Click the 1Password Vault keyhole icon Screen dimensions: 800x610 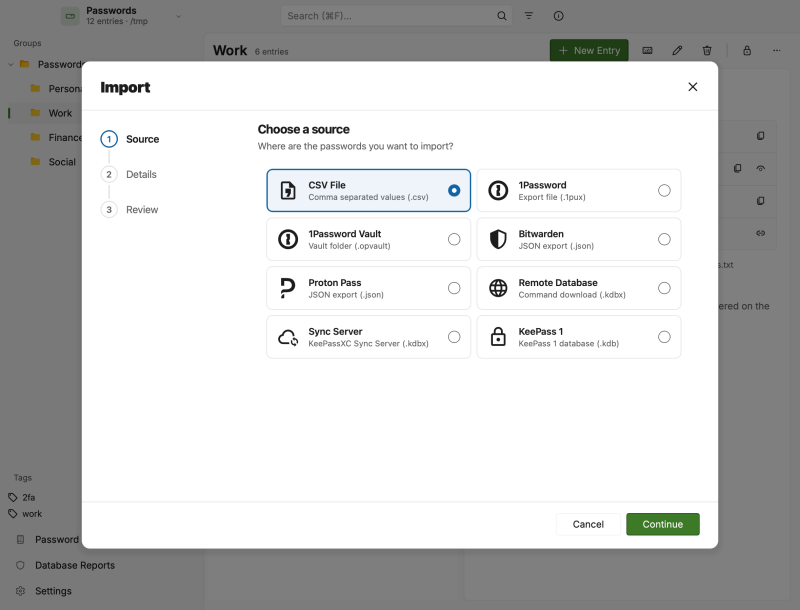click(x=288, y=239)
